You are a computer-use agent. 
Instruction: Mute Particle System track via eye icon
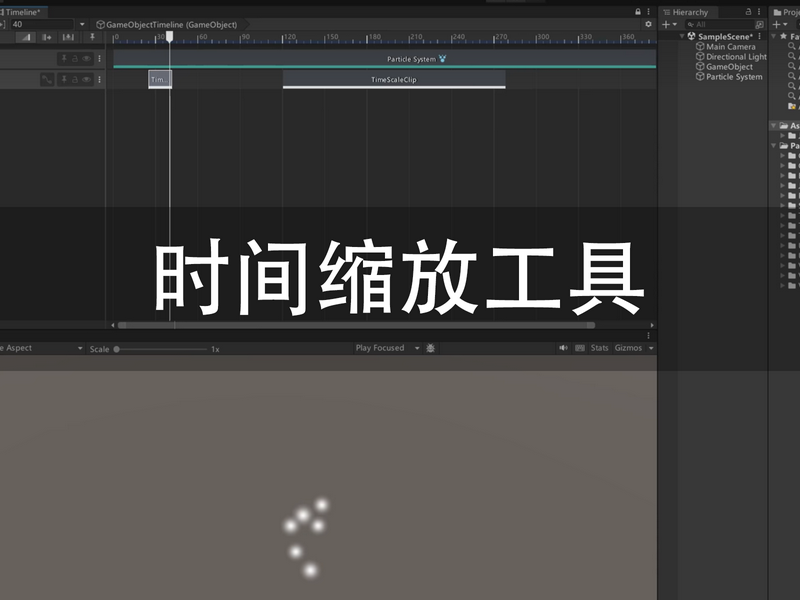click(87, 59)
